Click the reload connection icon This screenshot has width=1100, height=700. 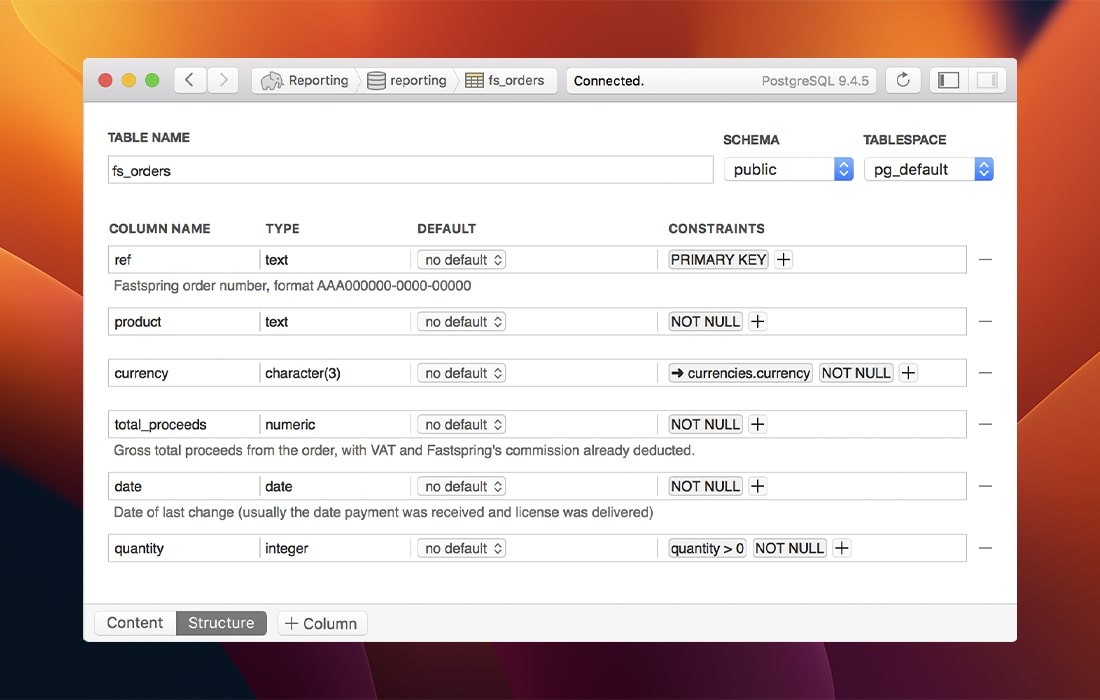click(x=903, y=80)
